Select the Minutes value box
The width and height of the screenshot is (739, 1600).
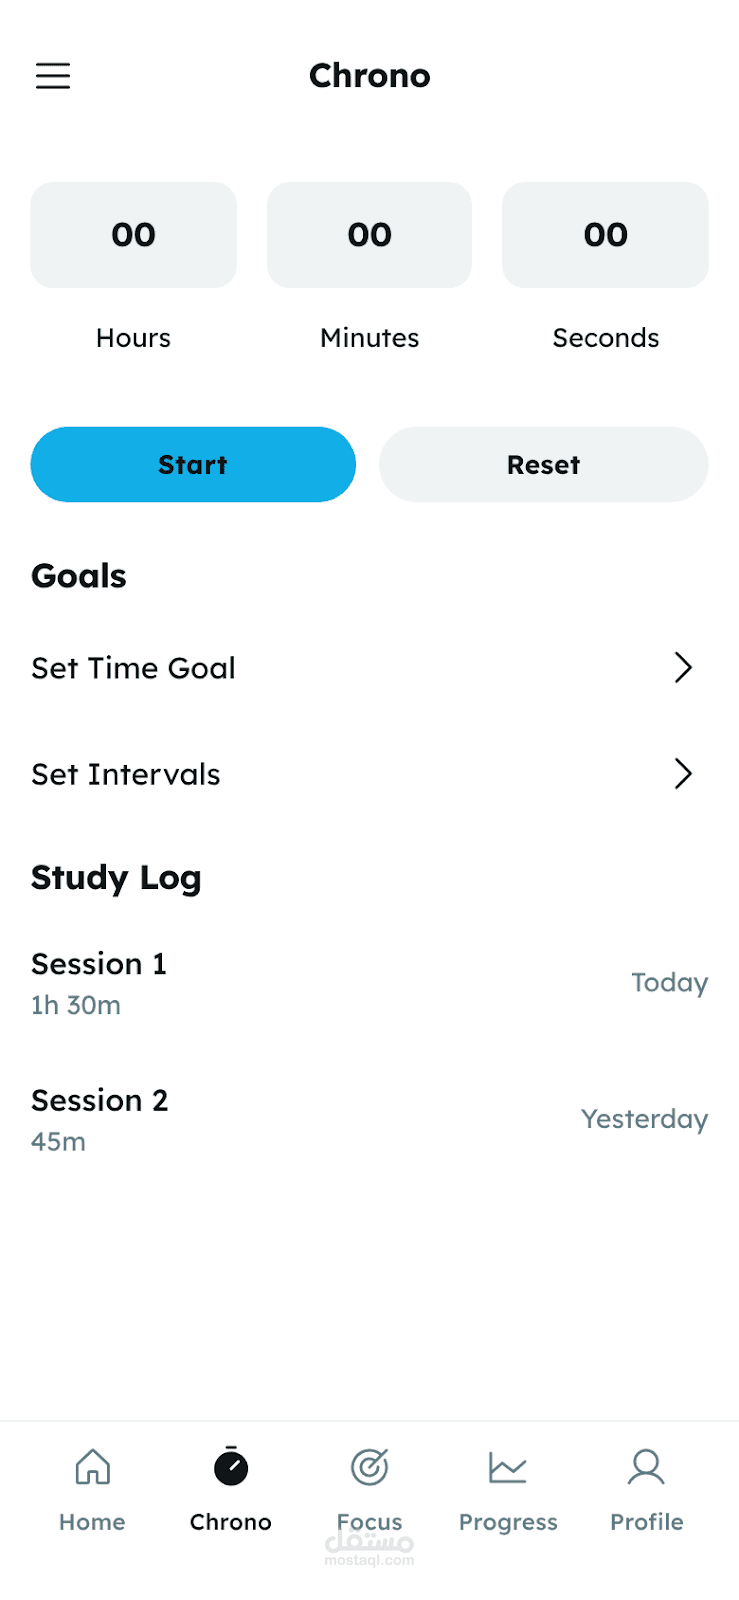369,235
